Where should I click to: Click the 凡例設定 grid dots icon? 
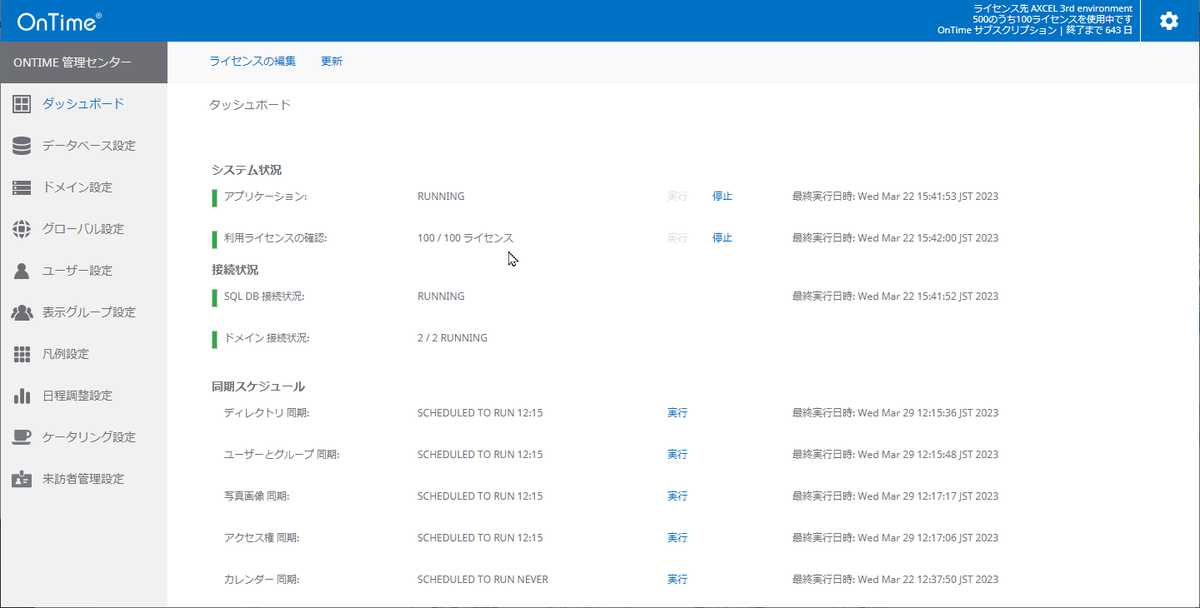pos(21,354)
